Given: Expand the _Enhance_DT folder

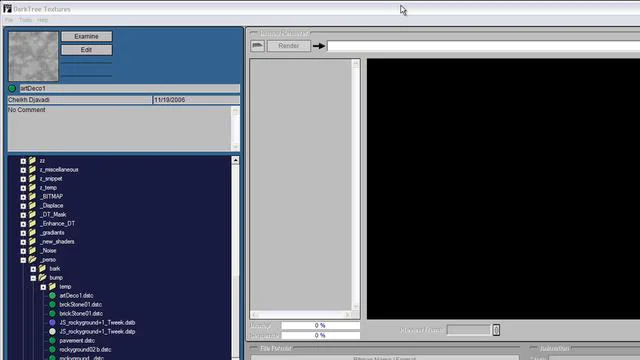Looking at the screenshot, I should [23, 224].
